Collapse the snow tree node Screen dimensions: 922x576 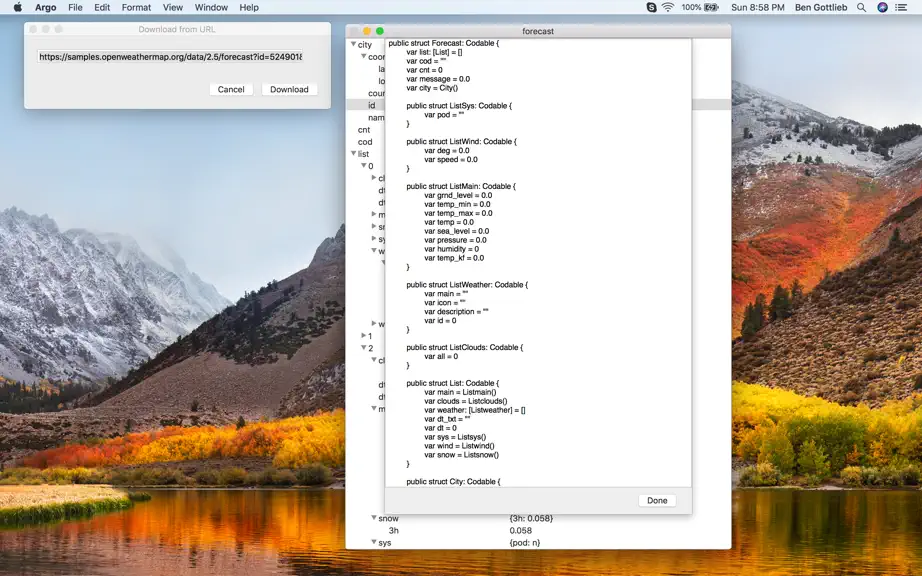click(373, 518)
